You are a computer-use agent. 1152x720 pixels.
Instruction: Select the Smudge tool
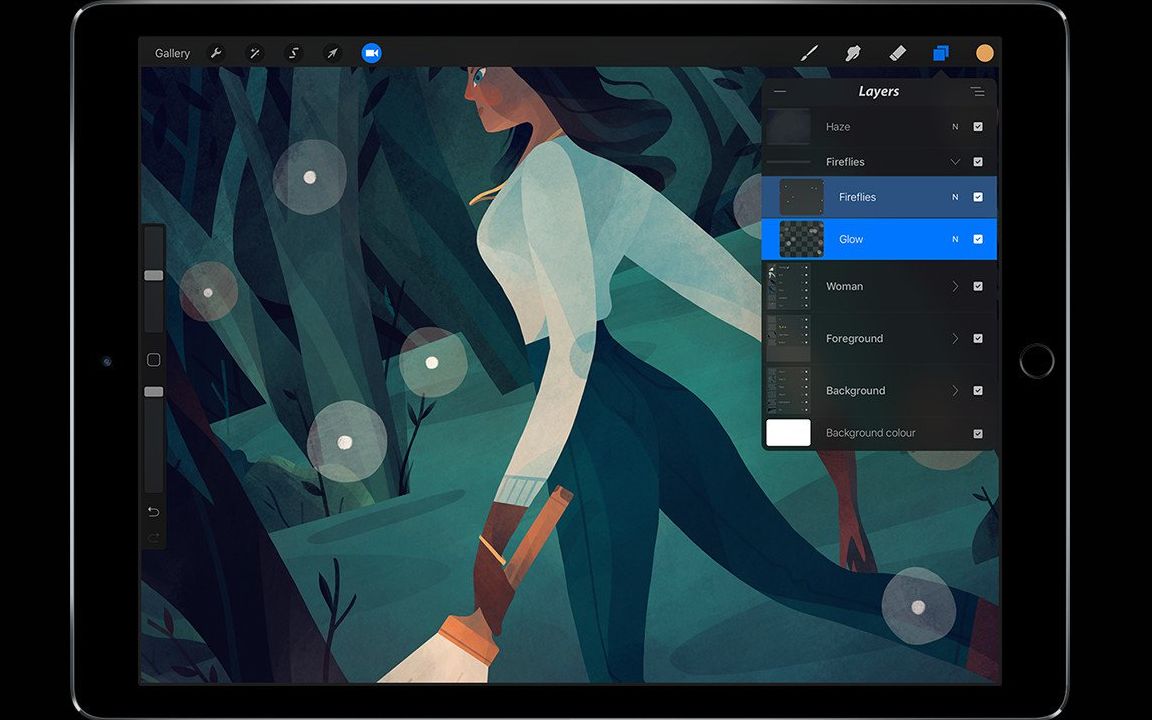[853, 52]
